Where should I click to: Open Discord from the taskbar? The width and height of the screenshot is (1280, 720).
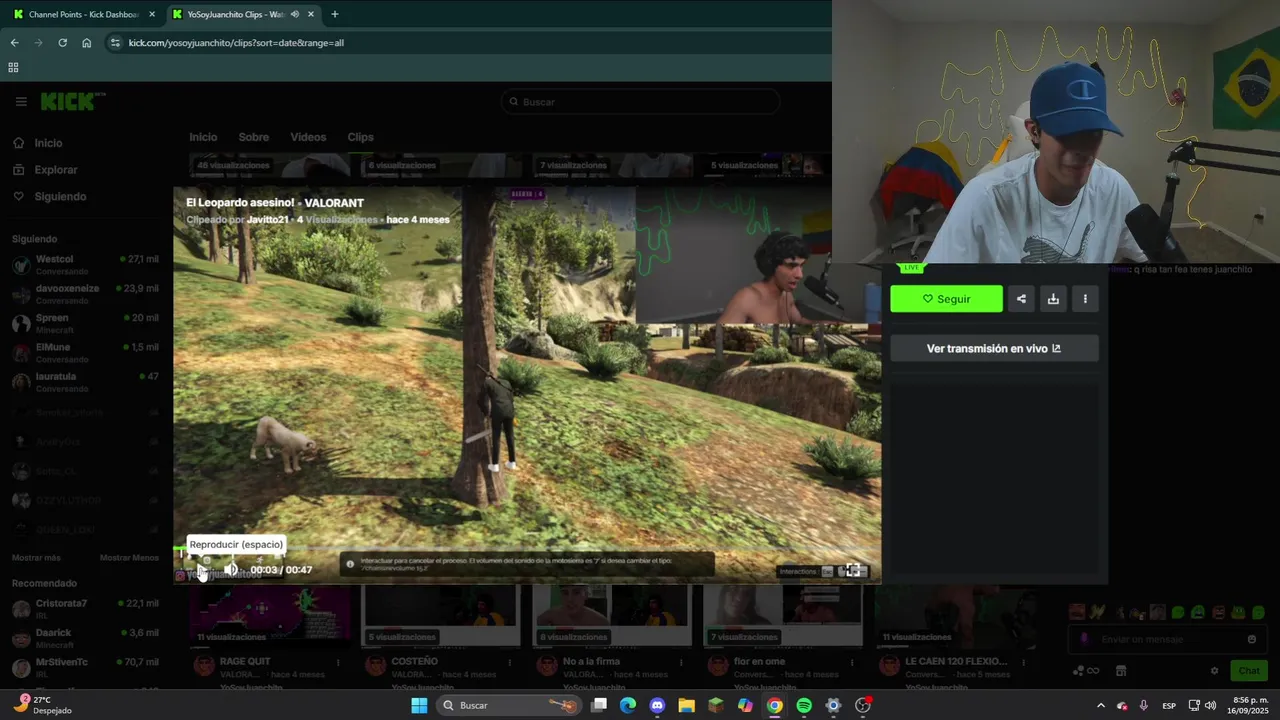(657, 705)
